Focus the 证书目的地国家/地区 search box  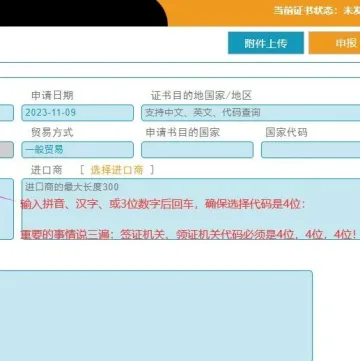251,113
